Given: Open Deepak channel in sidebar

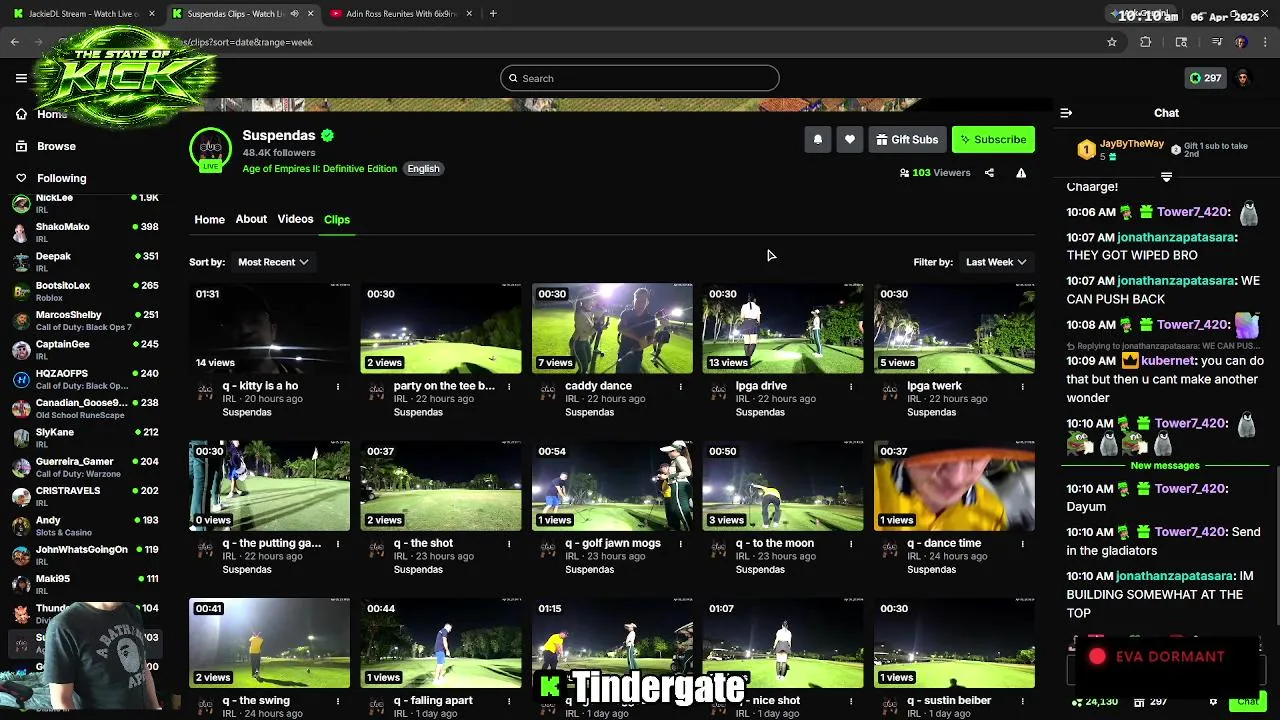Looking at the screenshot, I should 85,262.
